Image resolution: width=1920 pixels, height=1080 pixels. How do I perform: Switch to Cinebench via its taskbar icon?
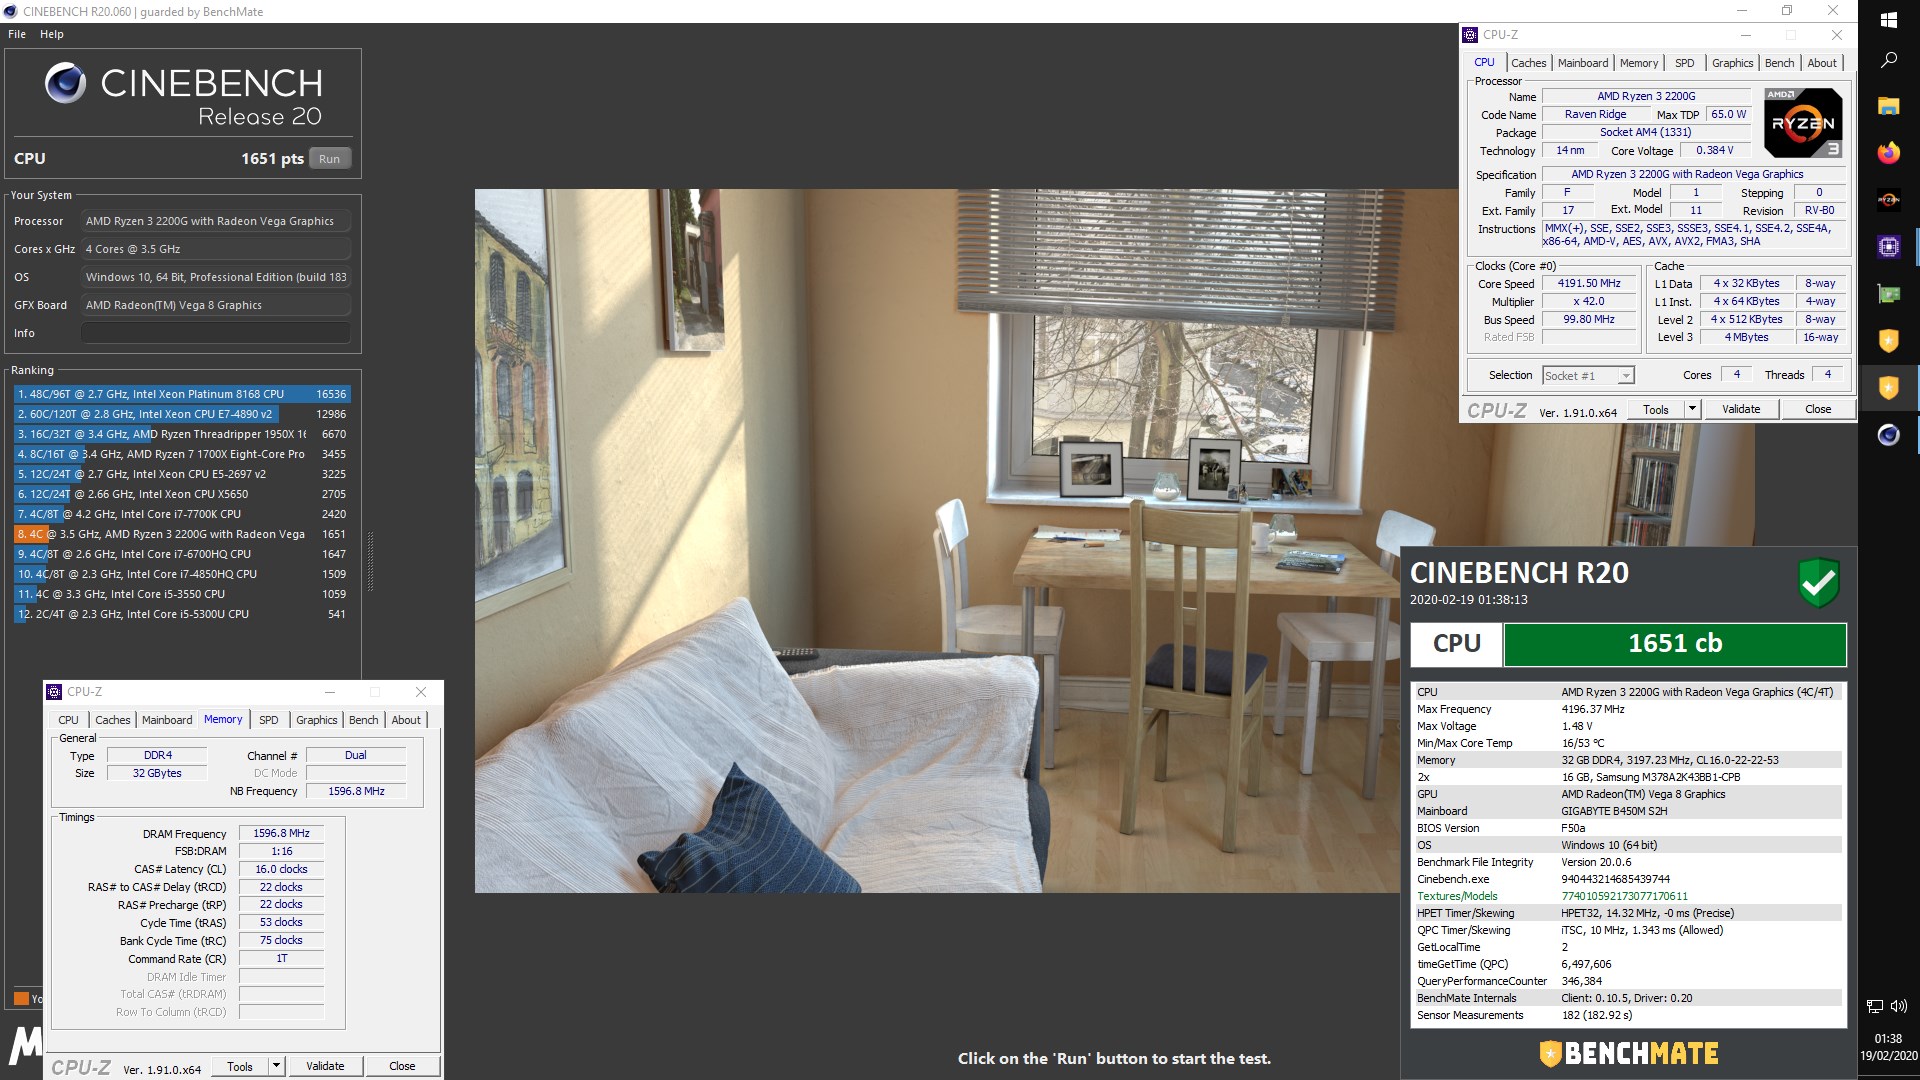(x=1888, y=435)
